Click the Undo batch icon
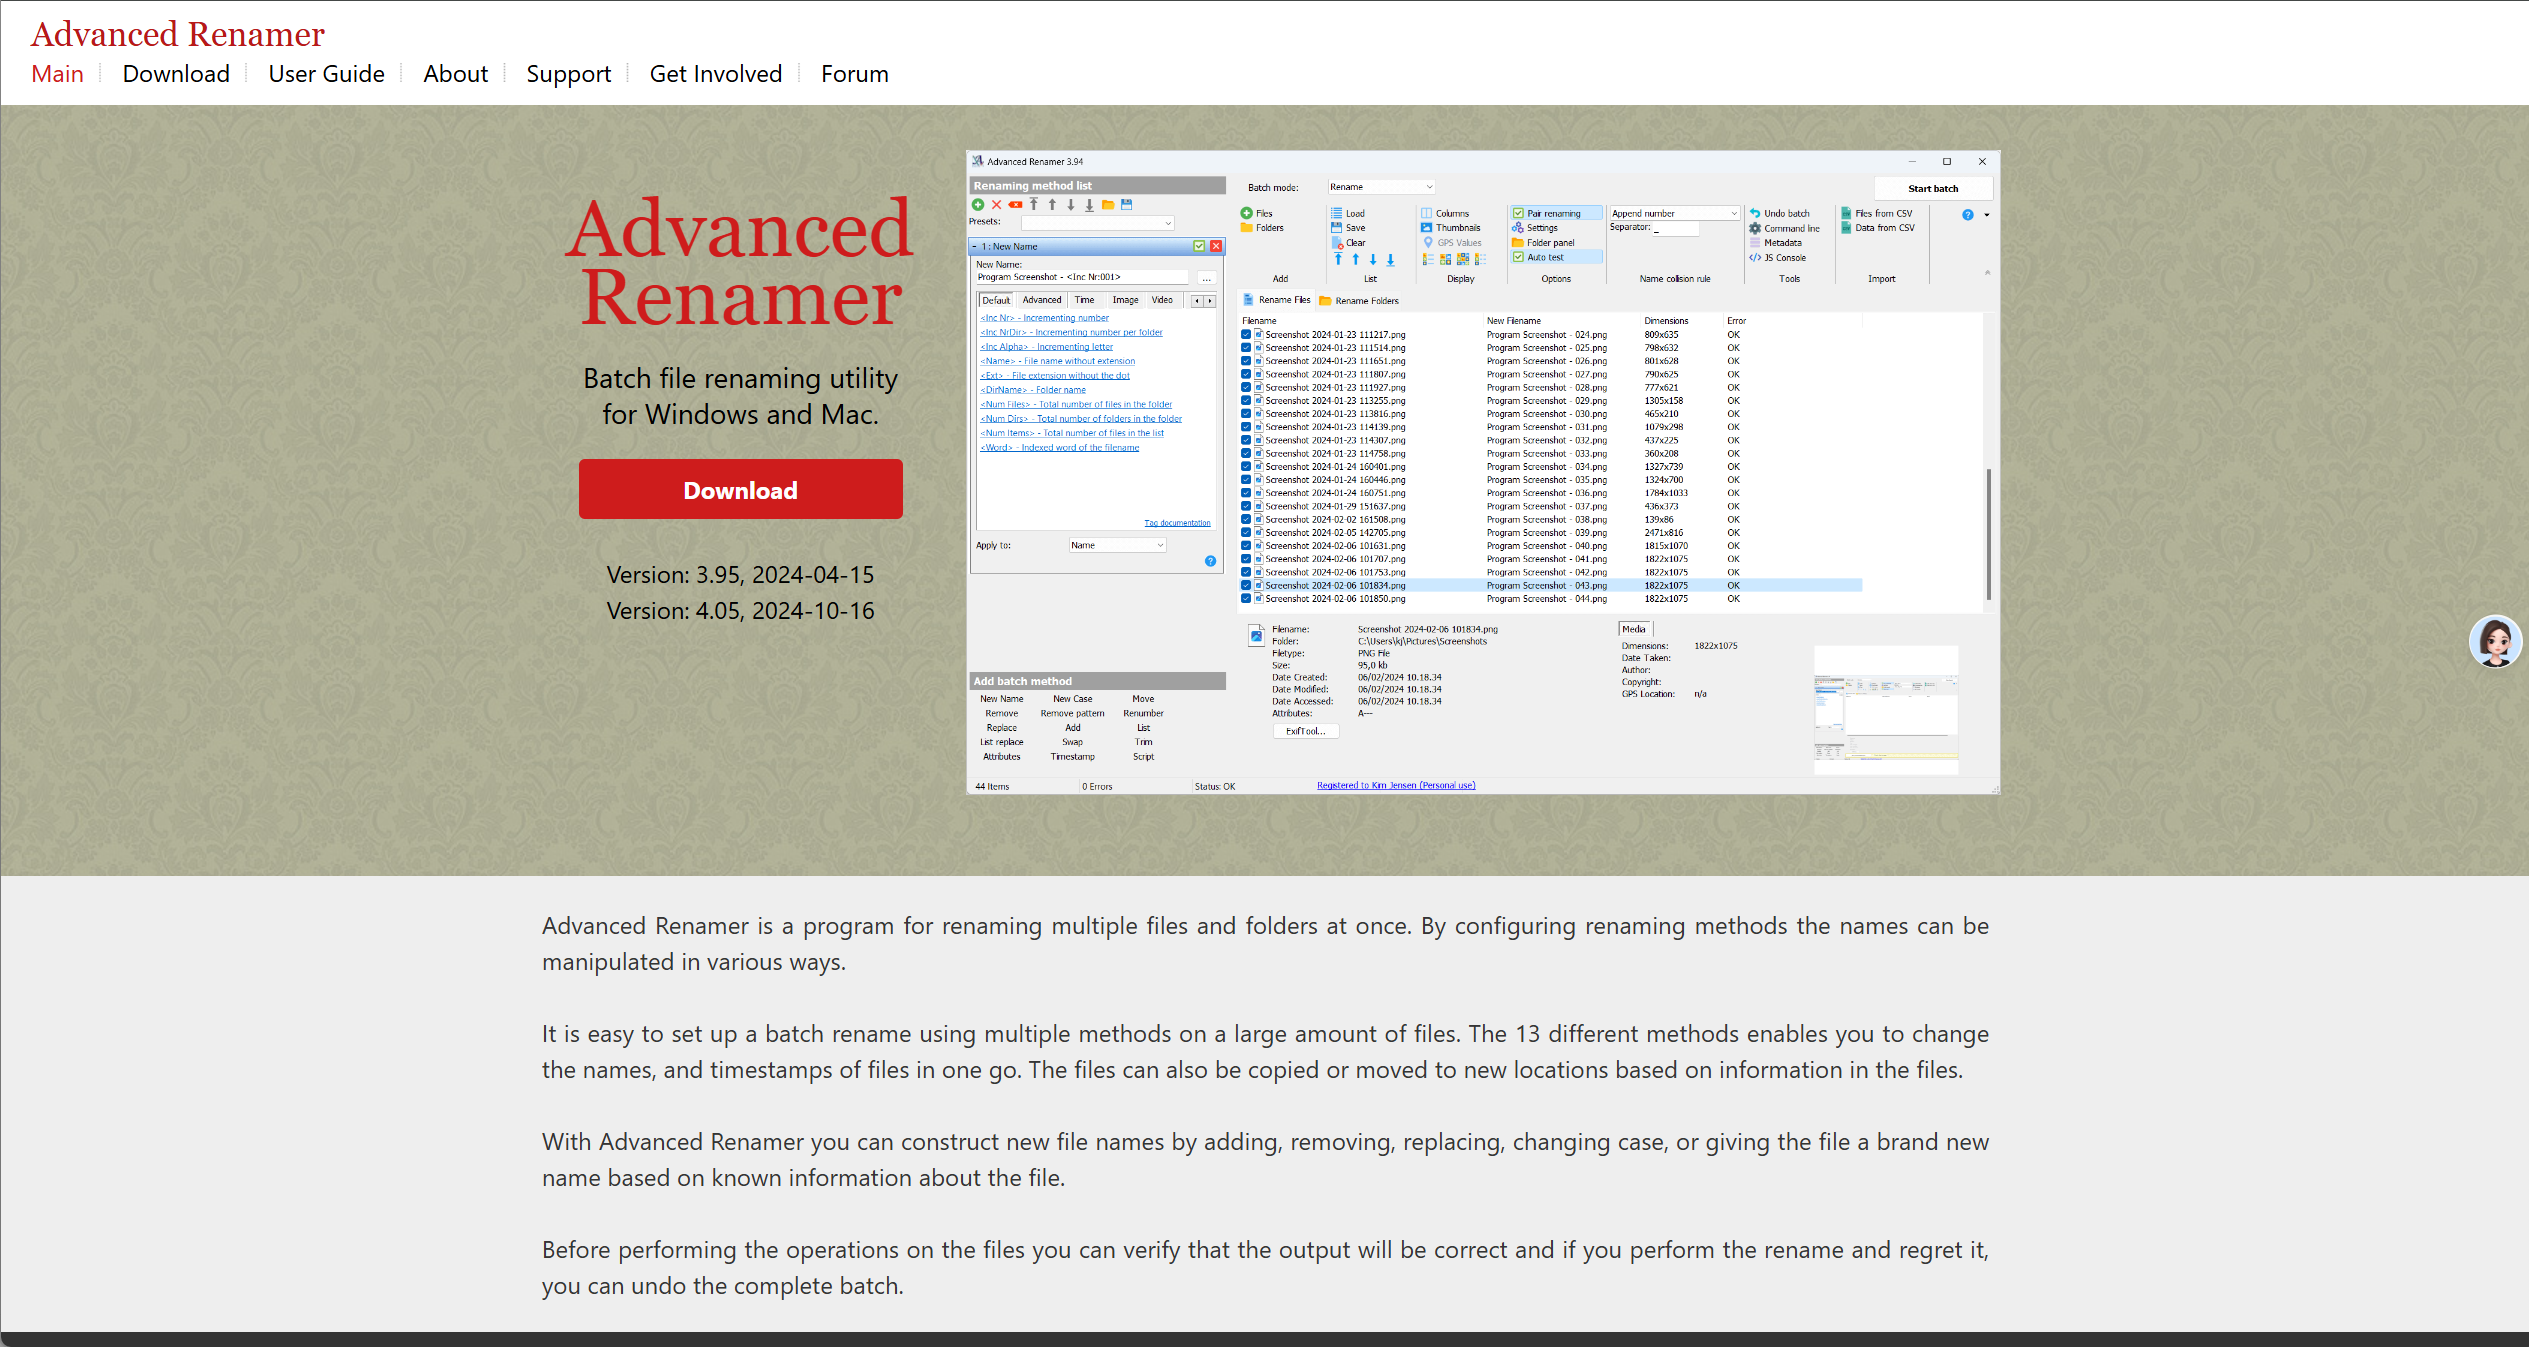Image resolution: width=2529 pixels, height=1347 pixels. click(1755, 214)
